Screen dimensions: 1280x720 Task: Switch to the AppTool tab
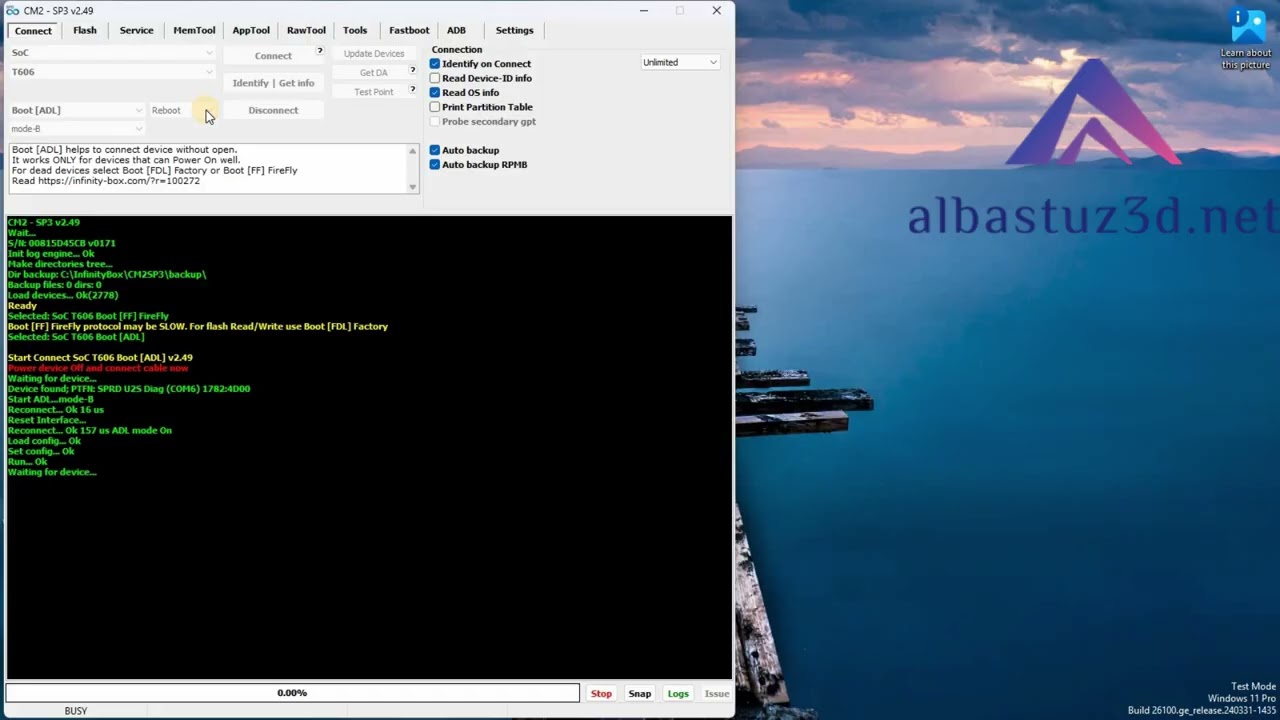pos(251,30)
